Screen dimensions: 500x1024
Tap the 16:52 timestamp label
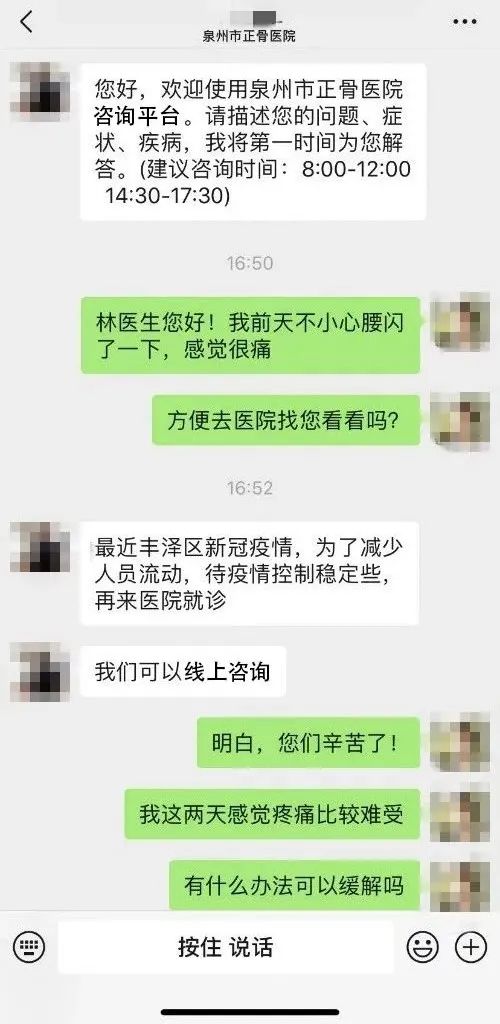tap(249, 488)
